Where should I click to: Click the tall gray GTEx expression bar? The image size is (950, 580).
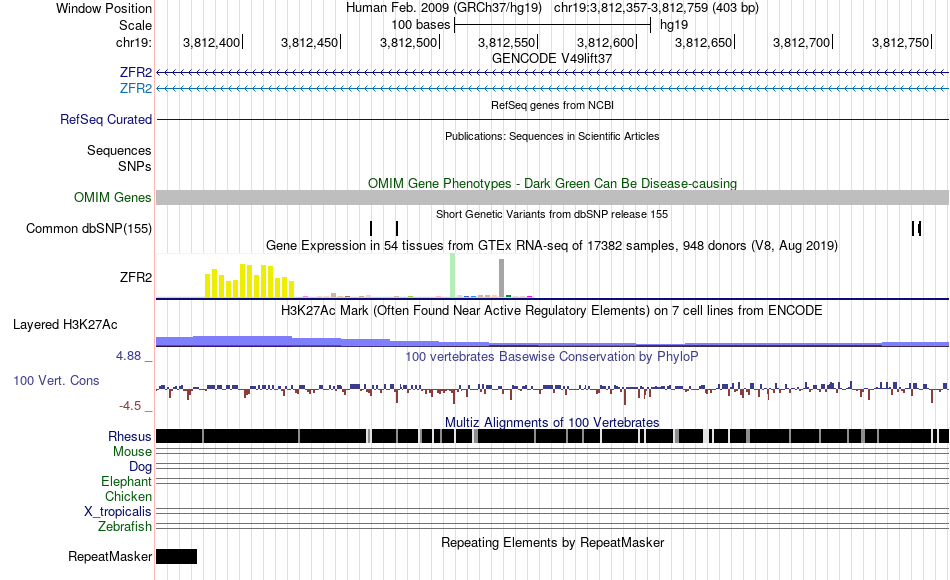pyautogui.click(x=502, y=278)
